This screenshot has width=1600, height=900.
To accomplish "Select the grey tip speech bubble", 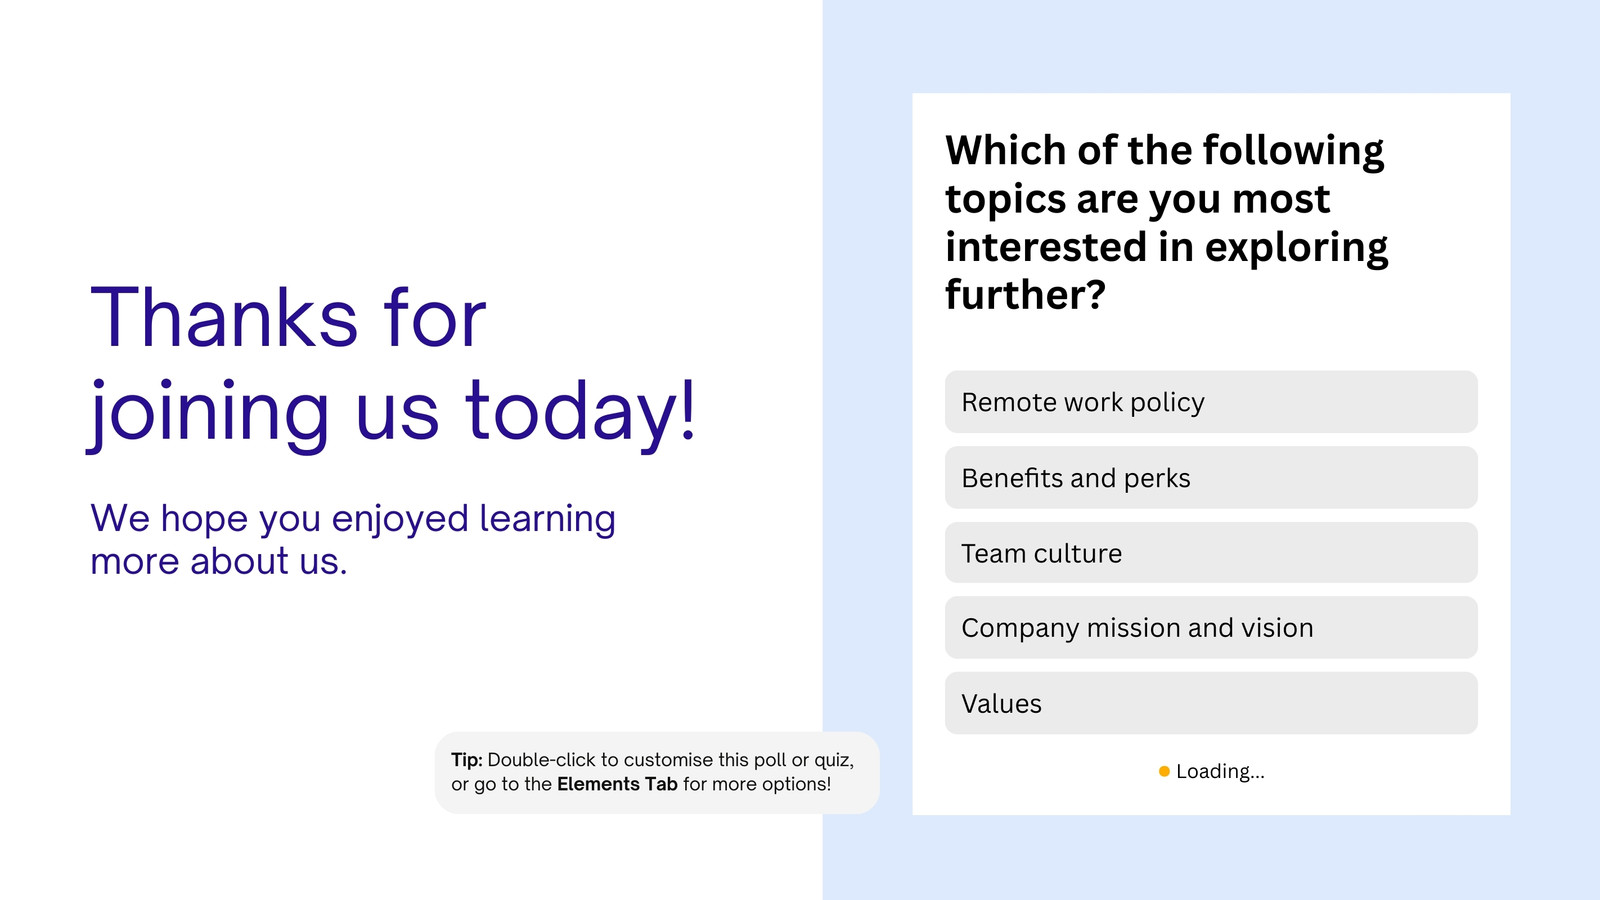I will [x=657, y=773].
